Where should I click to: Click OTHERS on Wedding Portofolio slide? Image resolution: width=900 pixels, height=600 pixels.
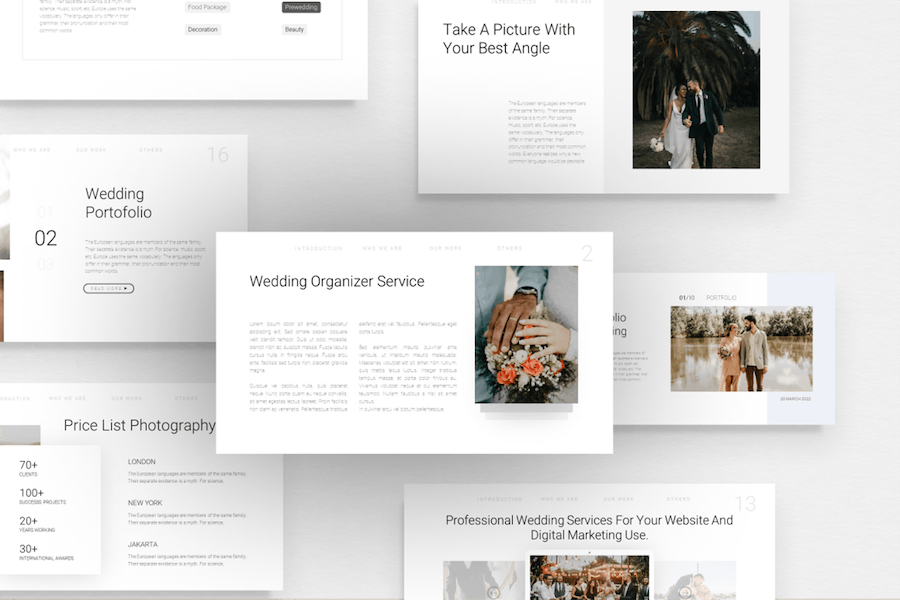coord(151,150)
